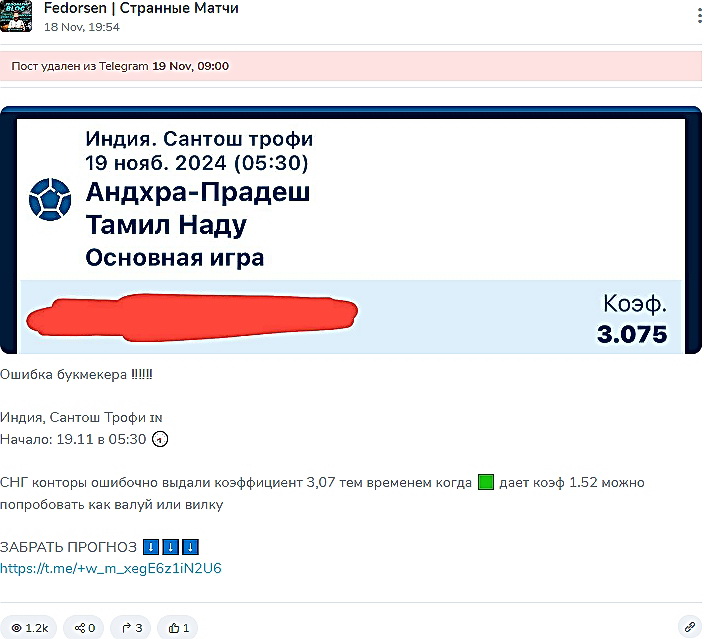The width and height of the screenshot is (704, 639).
Task: Click the third blue down-arrow emoji
Action: tap(190, 547)
